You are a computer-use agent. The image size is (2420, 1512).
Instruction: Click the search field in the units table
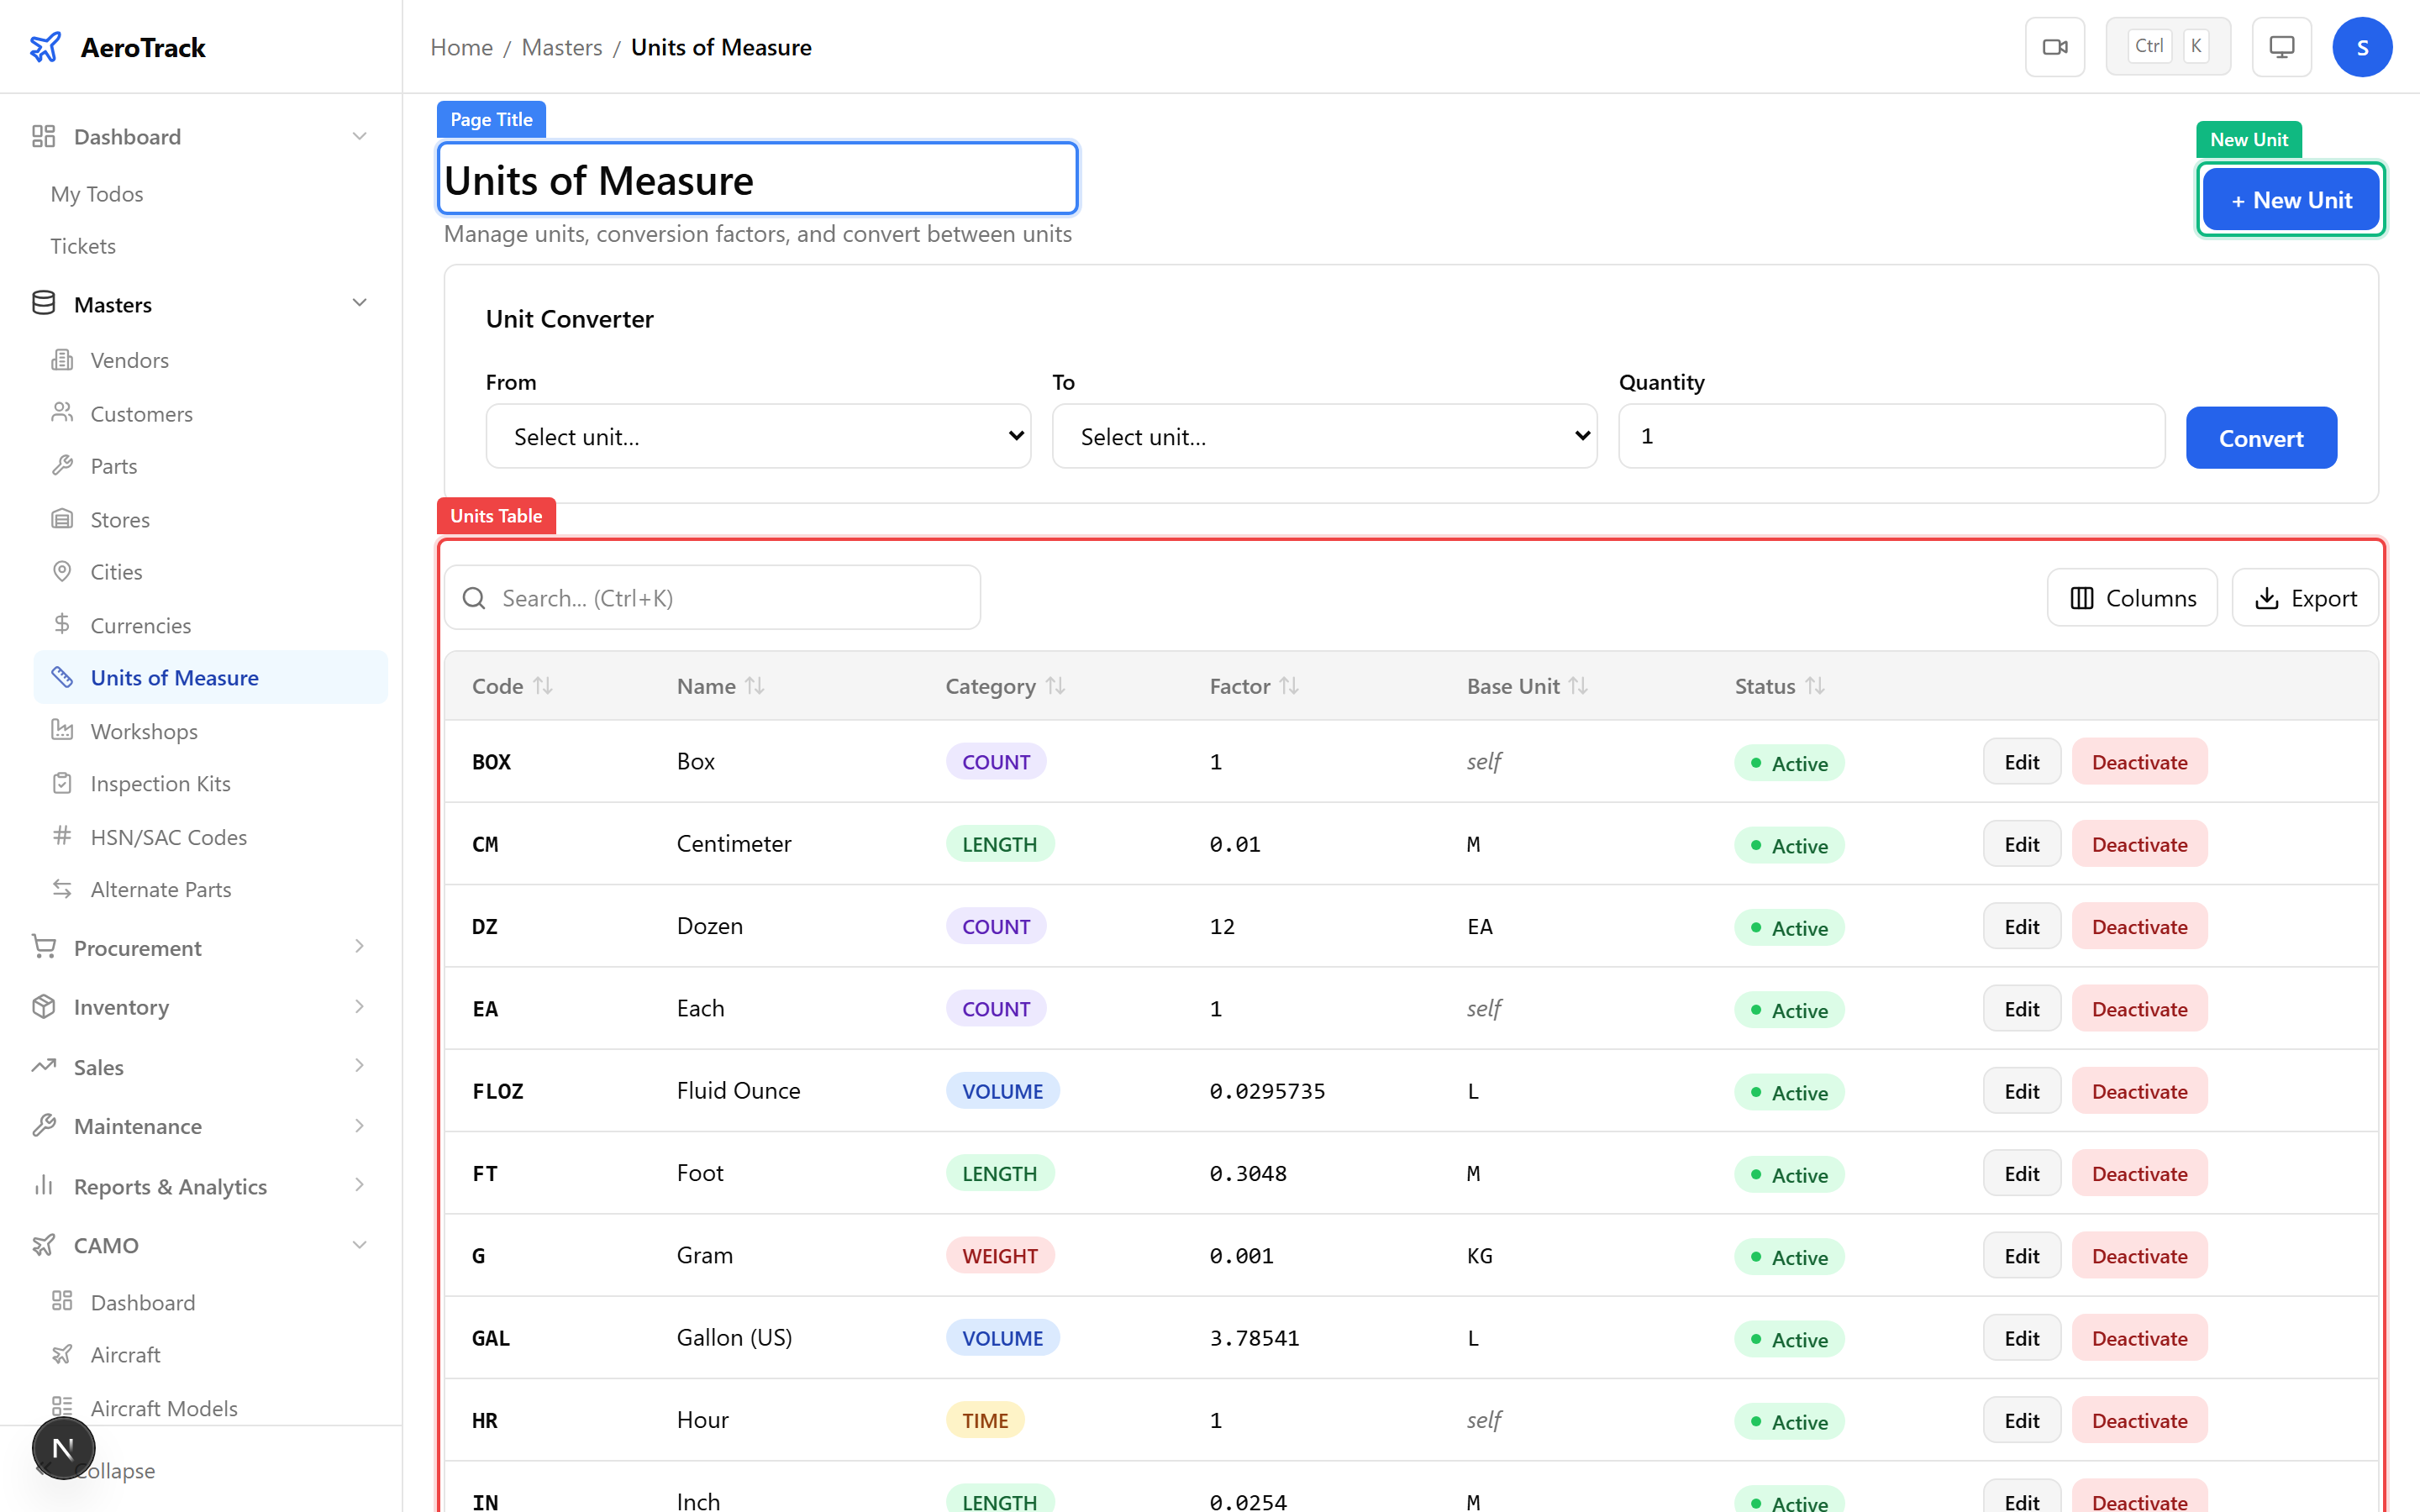pyautogui.click(x=712, y=597)
